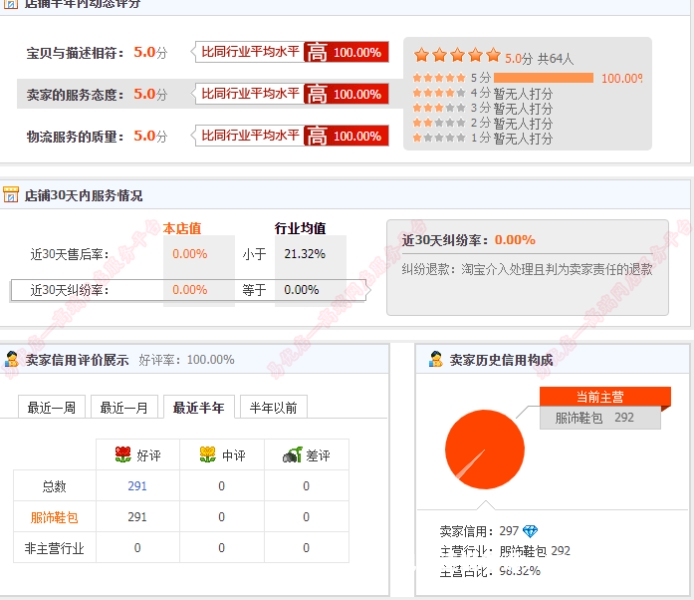Image resolution: width=694 pixels, height=600 pixels.
Task: Open the 半年以前 tab
Action: point(273,407)
